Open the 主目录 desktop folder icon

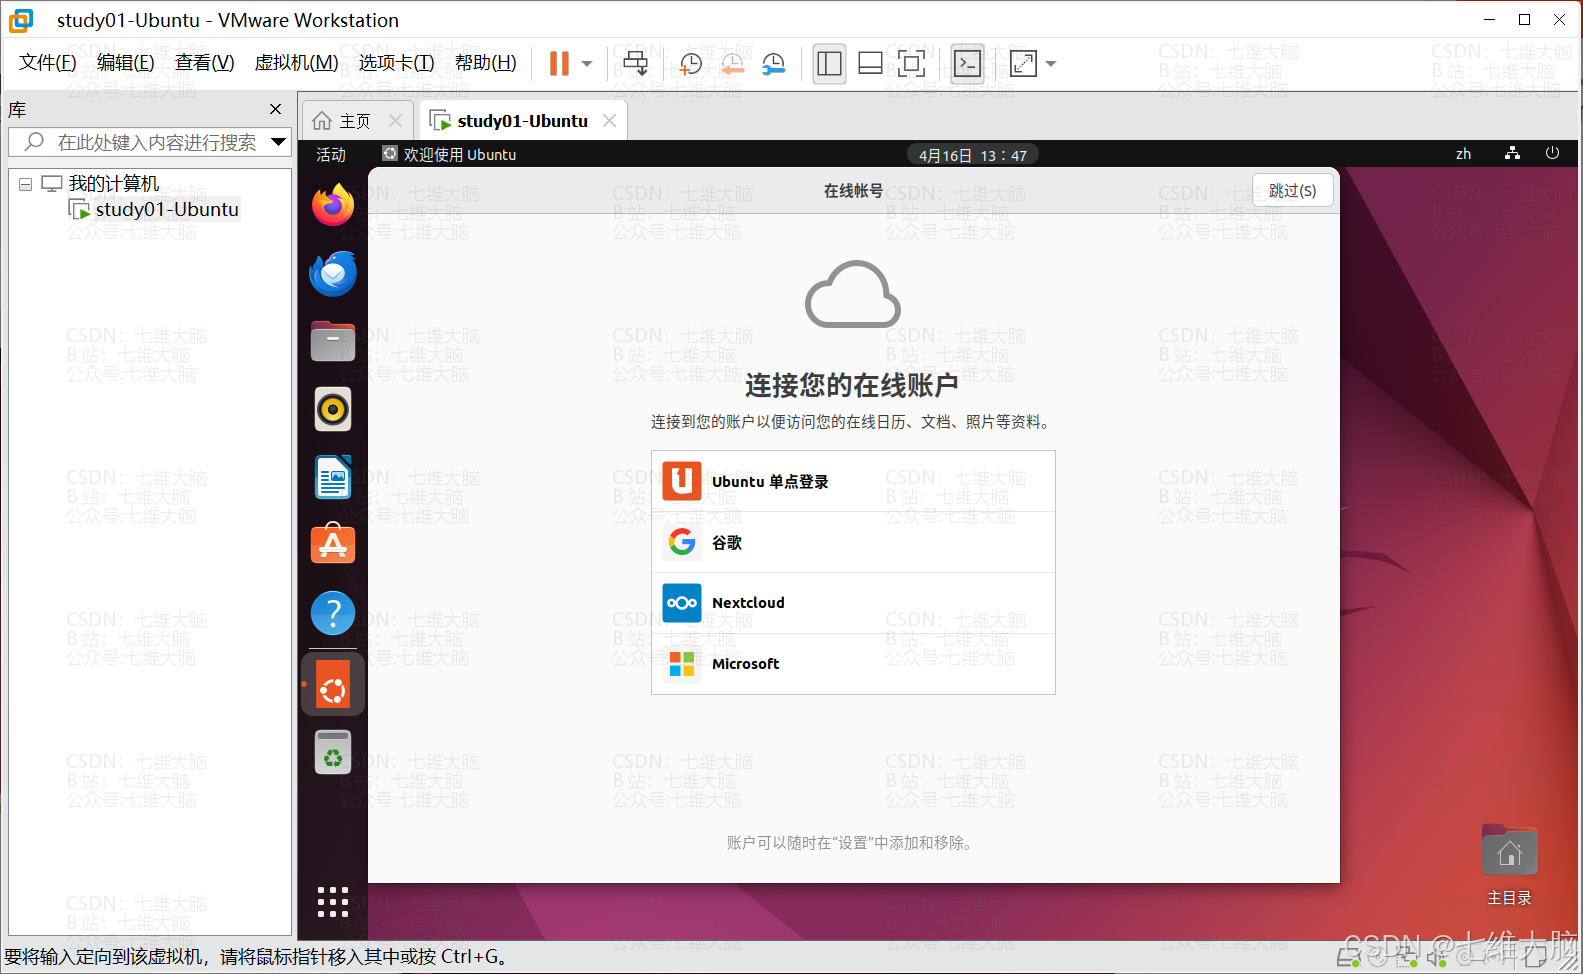tap(1510, 866)
